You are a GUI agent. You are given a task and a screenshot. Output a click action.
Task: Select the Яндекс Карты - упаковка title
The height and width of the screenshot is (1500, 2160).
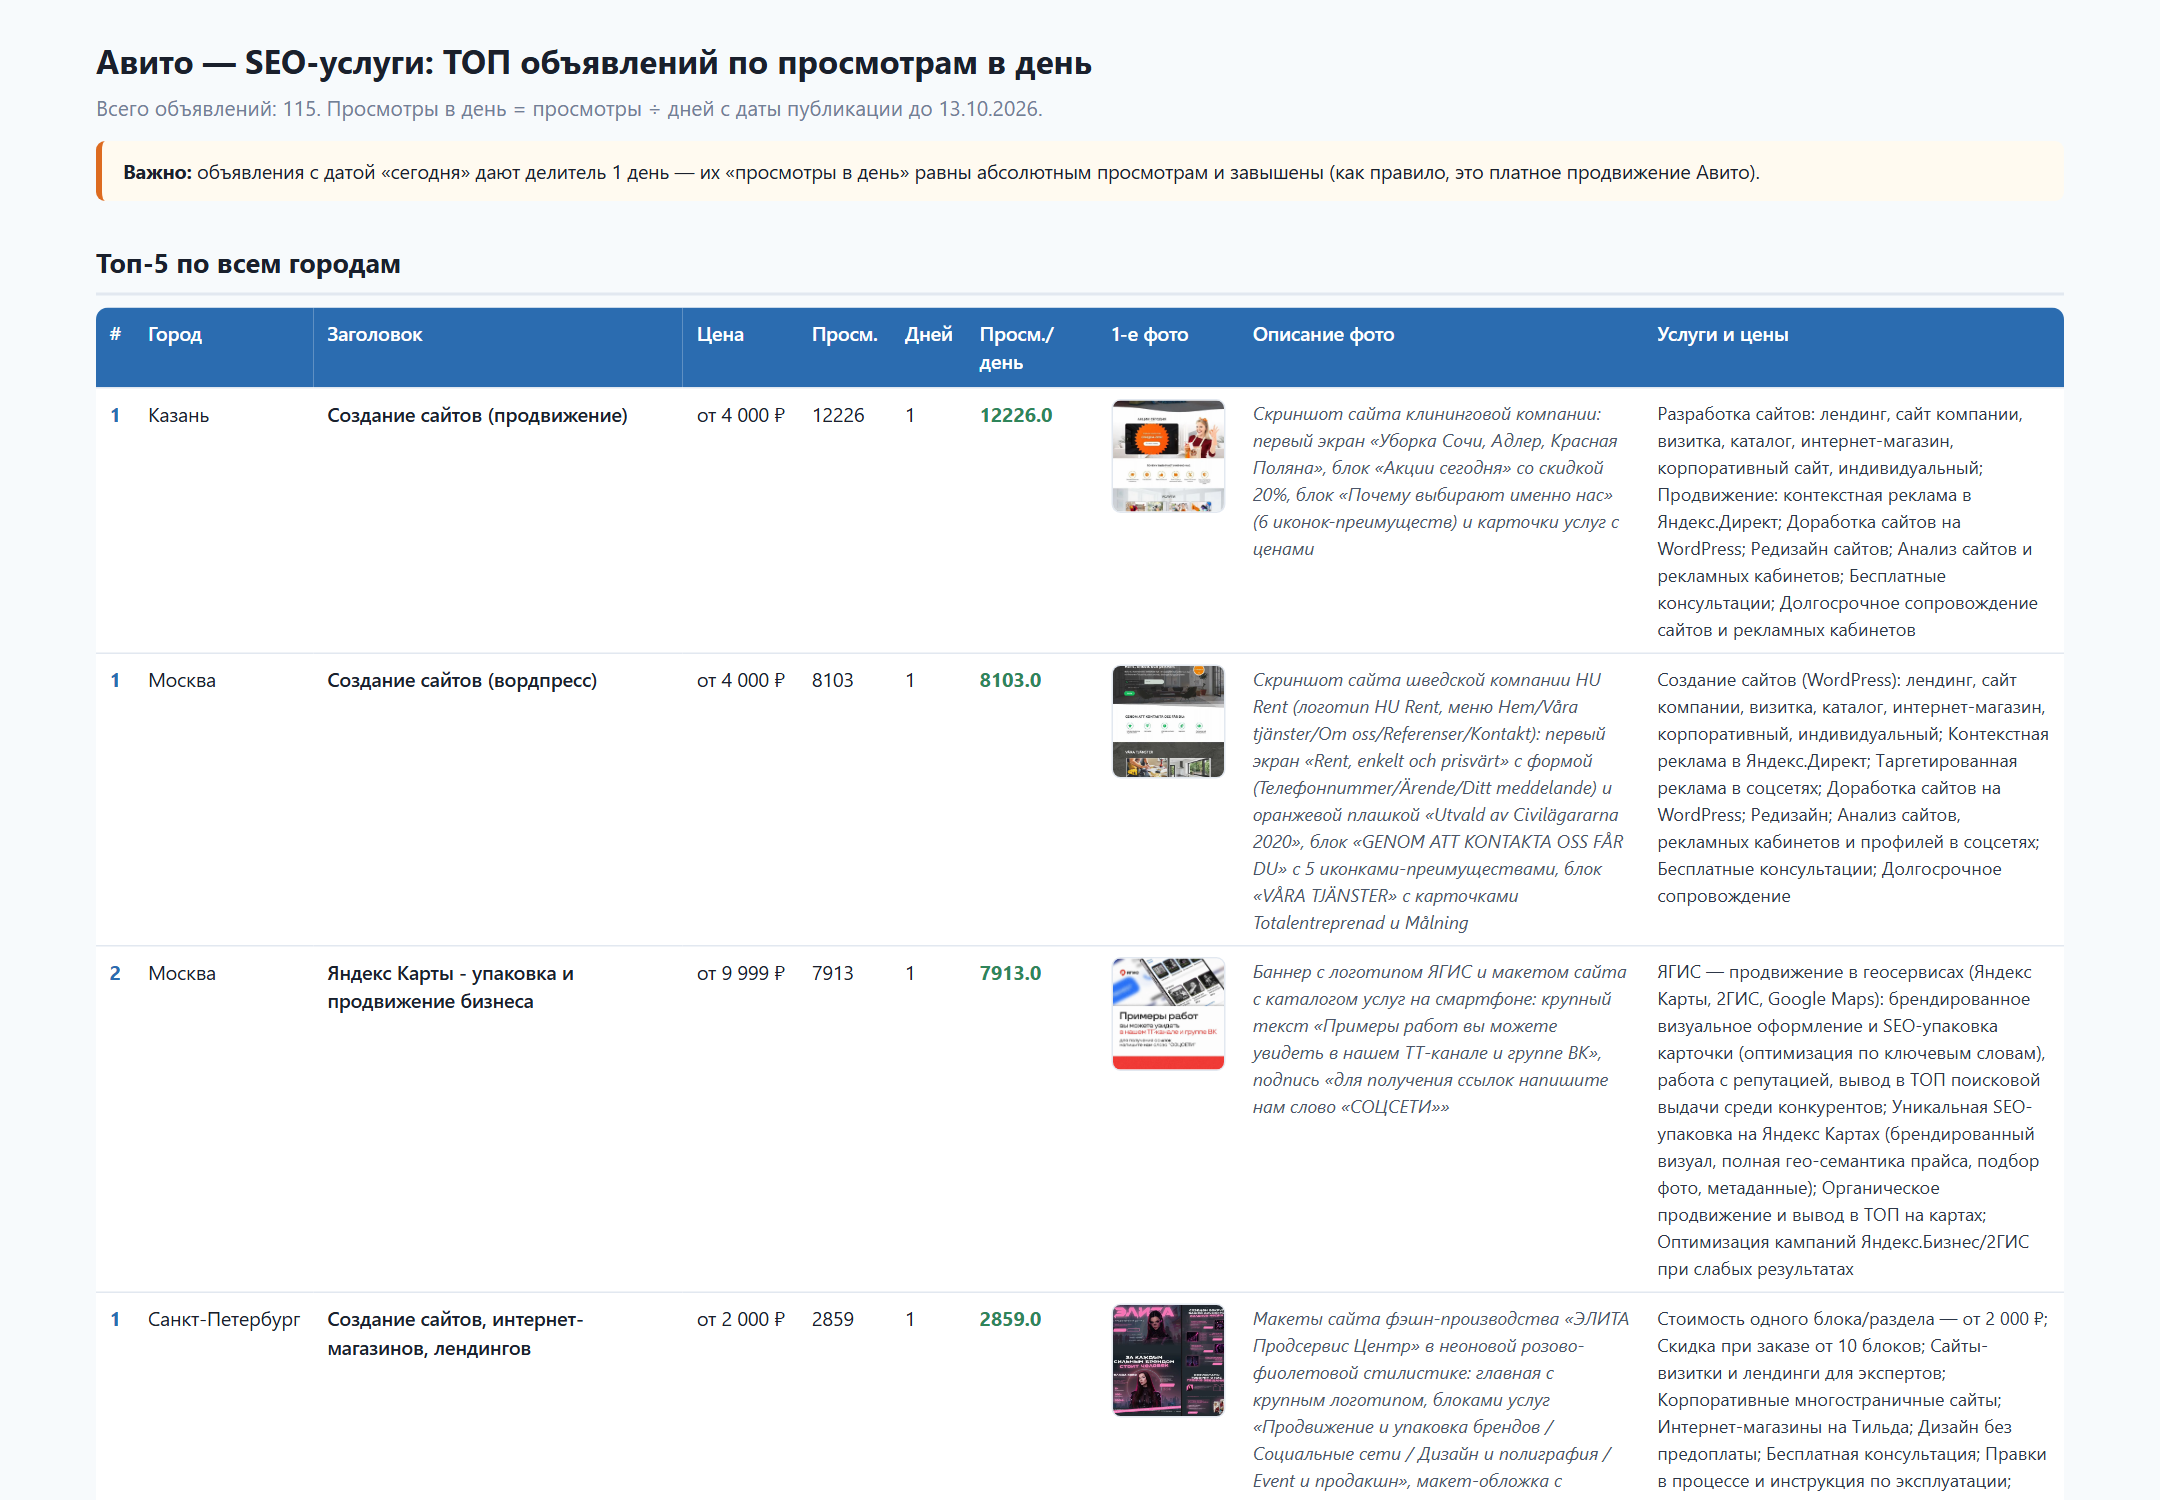click(451, 987)
